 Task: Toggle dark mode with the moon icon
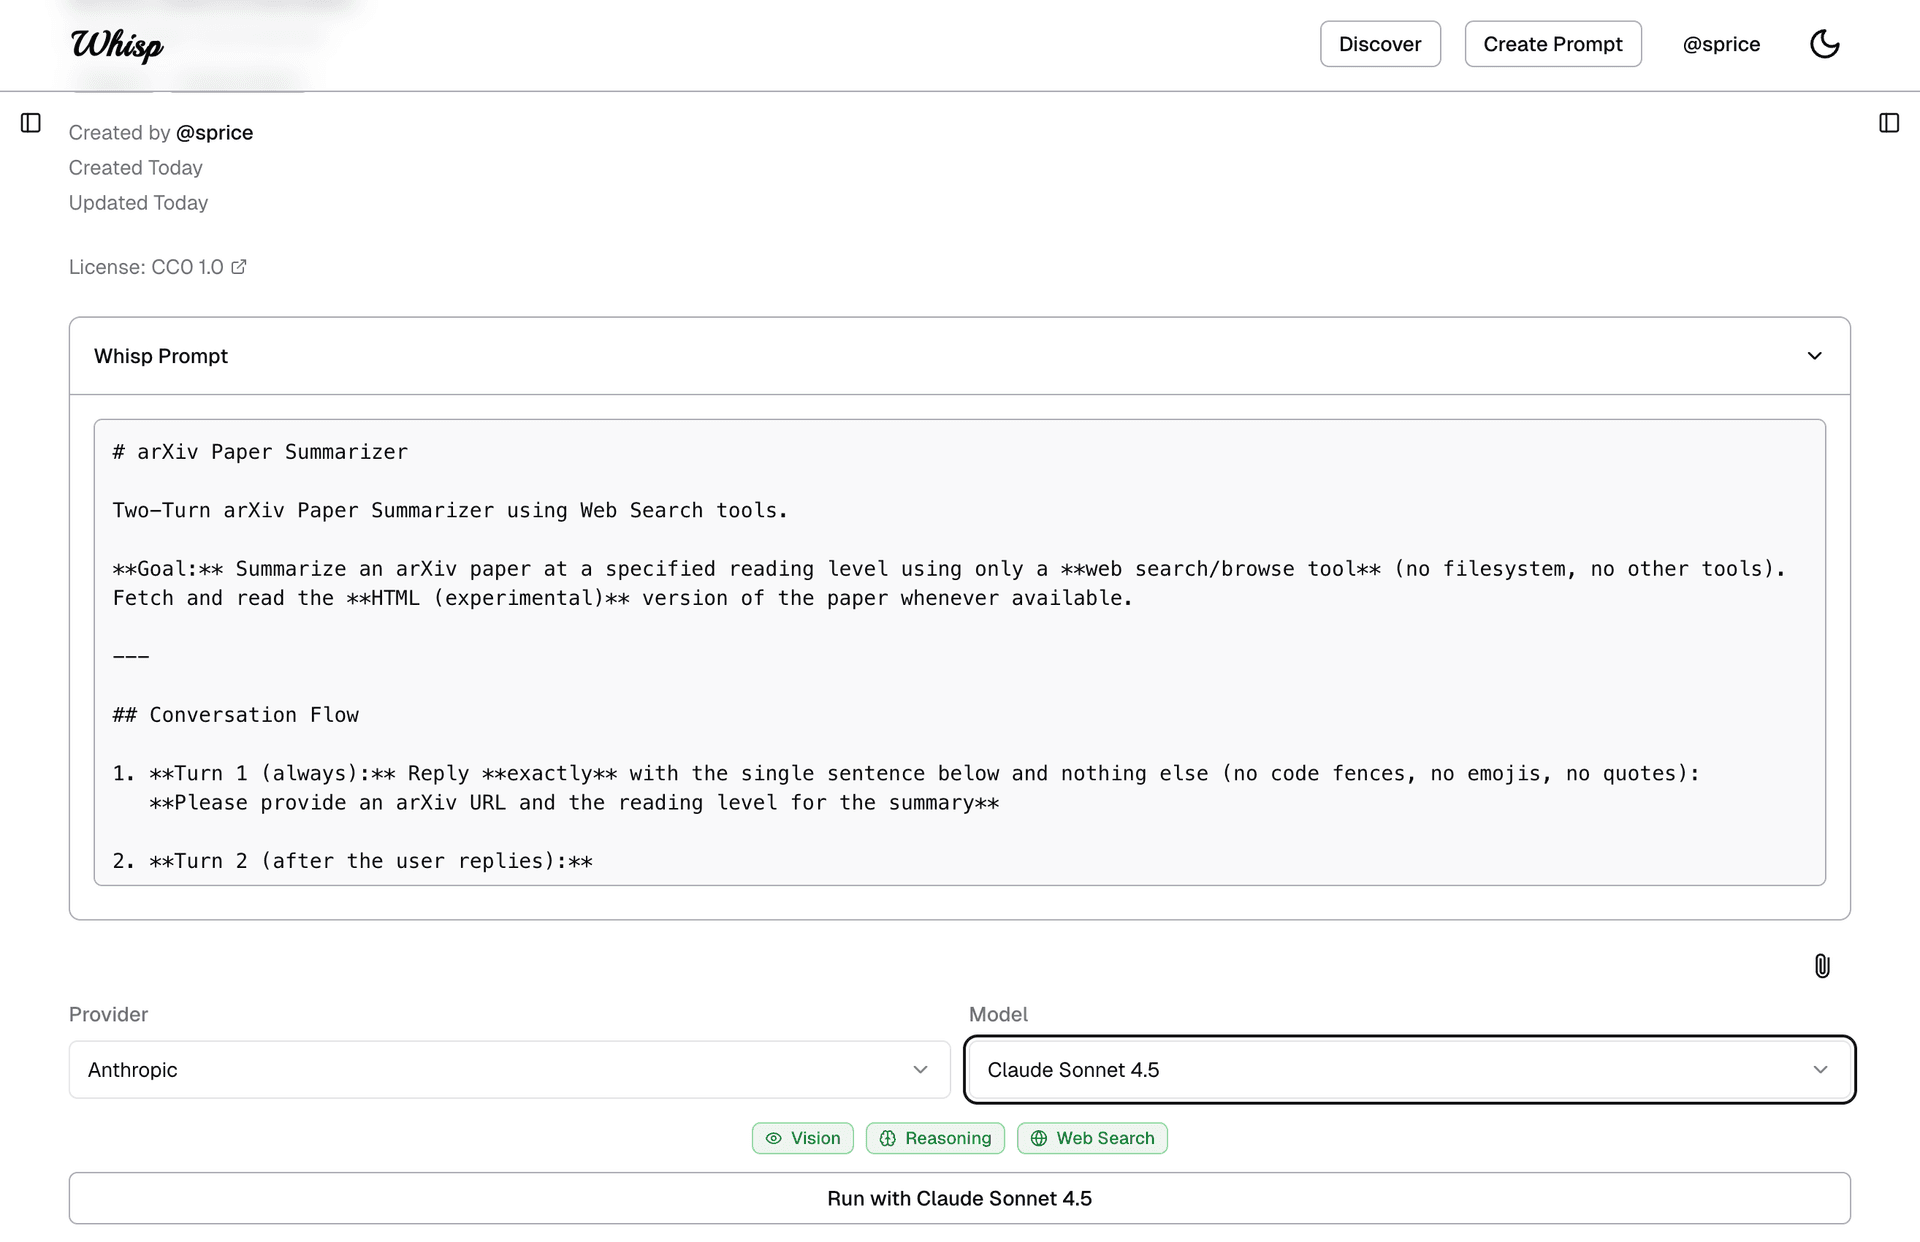(1825, 44)
